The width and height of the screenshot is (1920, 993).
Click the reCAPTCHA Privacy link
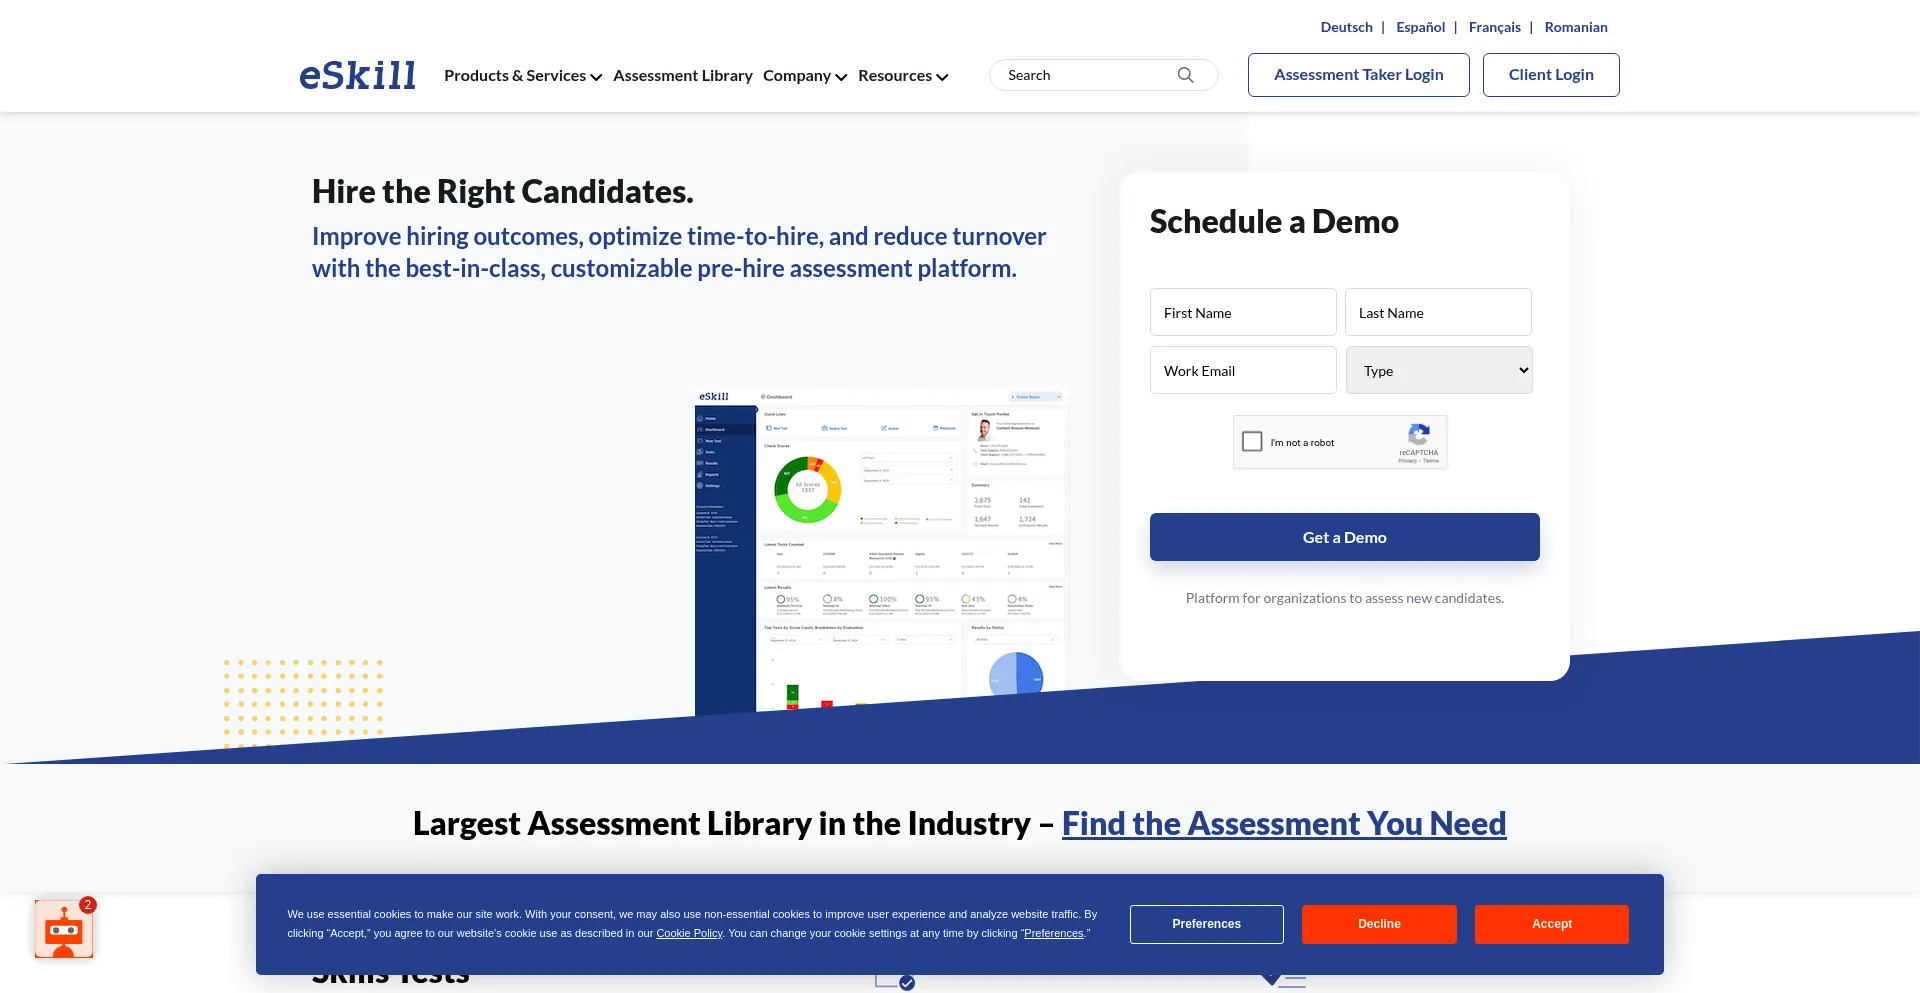1407,461
